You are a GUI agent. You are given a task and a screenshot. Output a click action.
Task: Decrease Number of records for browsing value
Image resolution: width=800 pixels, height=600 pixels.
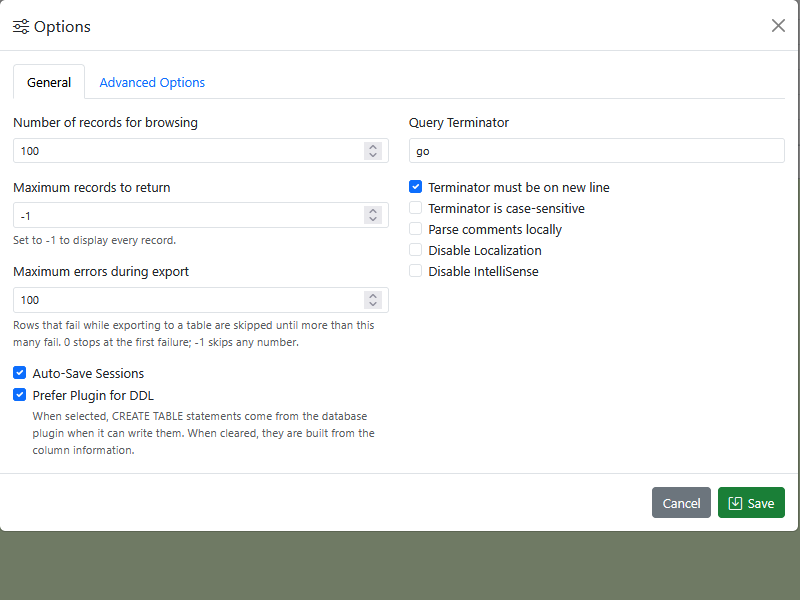373,155
